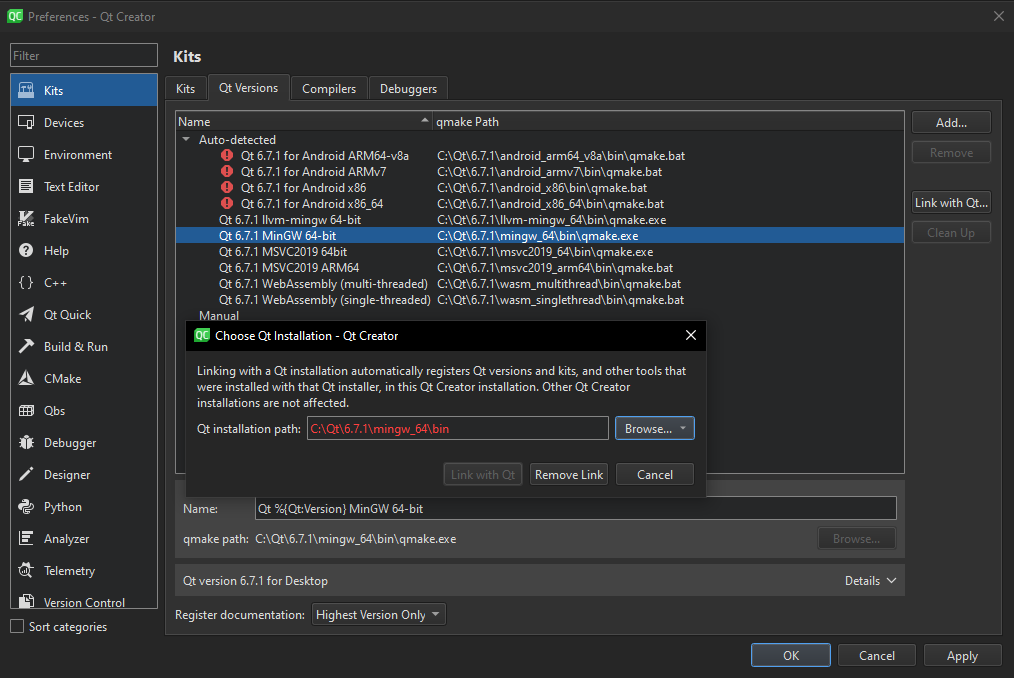Open the FakeVim settings icon
Screen dimensions: 1014x678
(26, 218)
